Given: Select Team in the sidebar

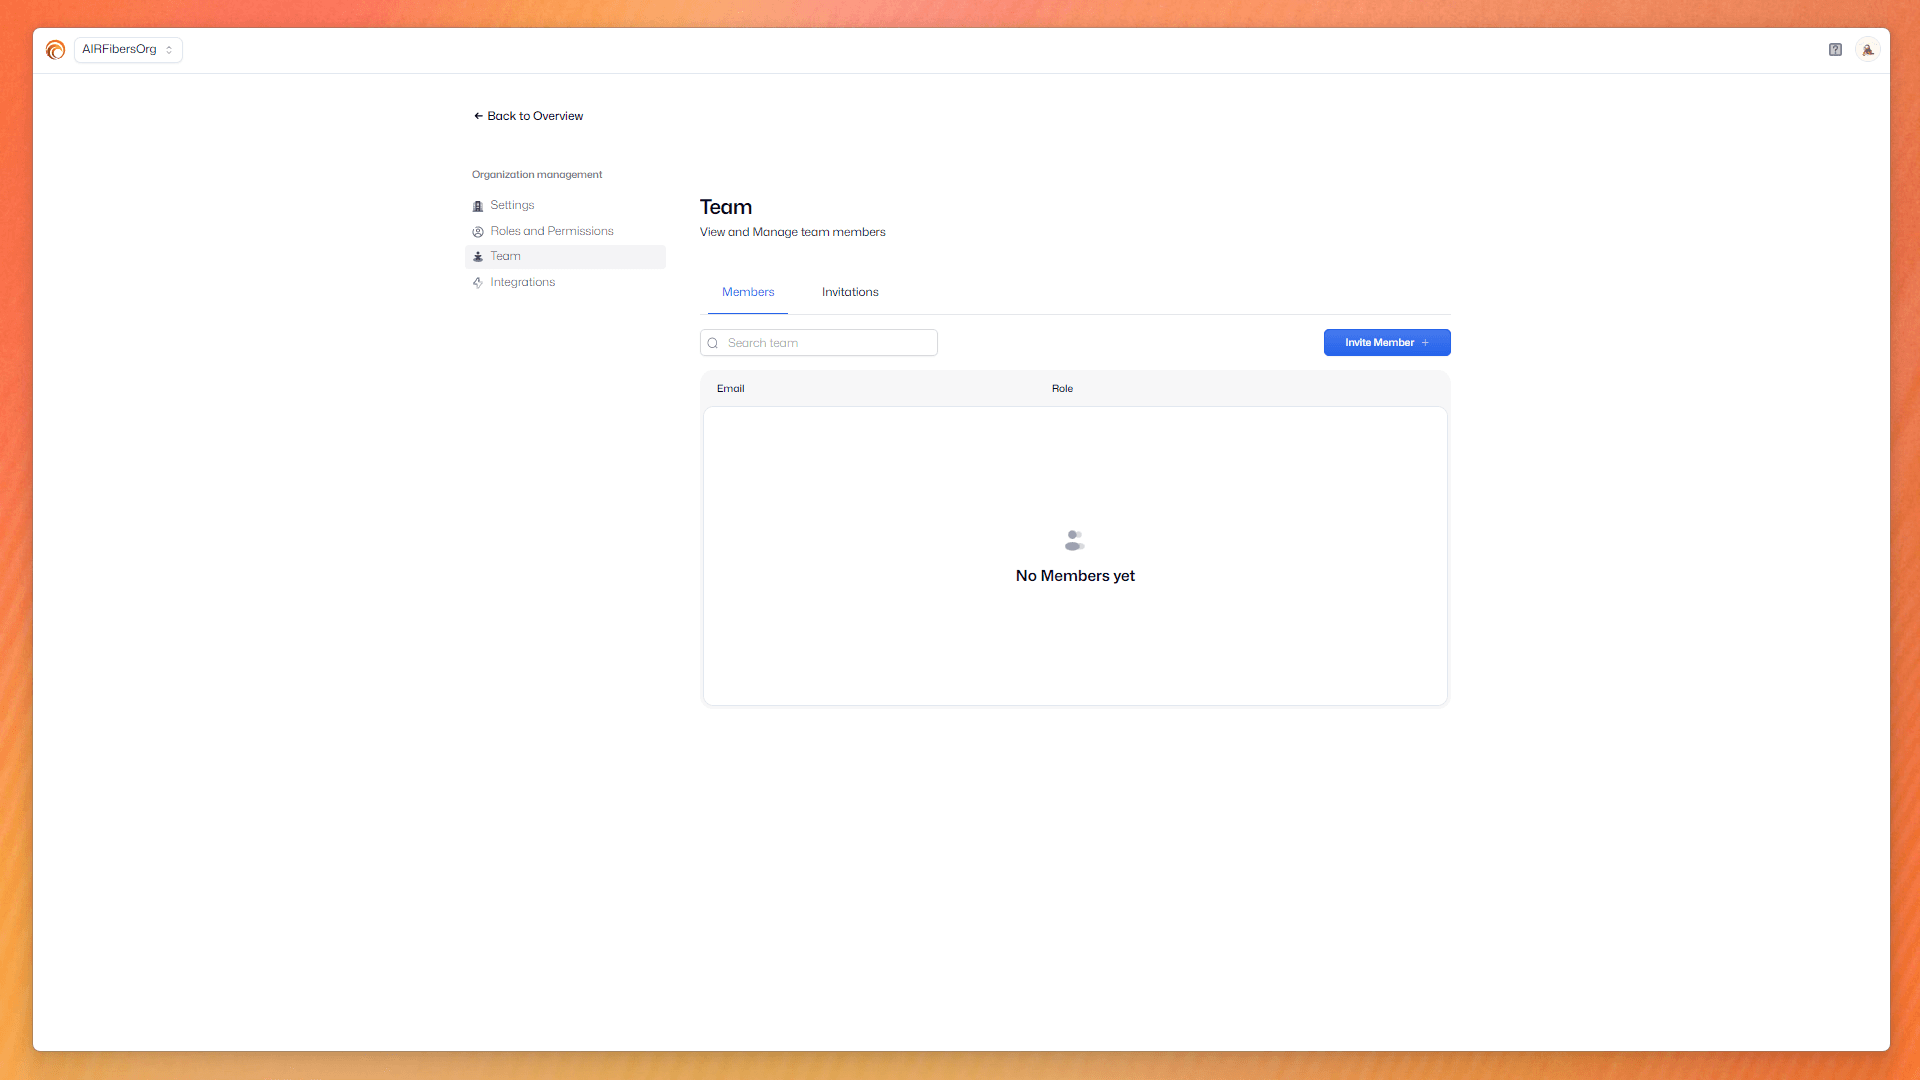Looking at the screenshot, I should click(x=505, y=257).
